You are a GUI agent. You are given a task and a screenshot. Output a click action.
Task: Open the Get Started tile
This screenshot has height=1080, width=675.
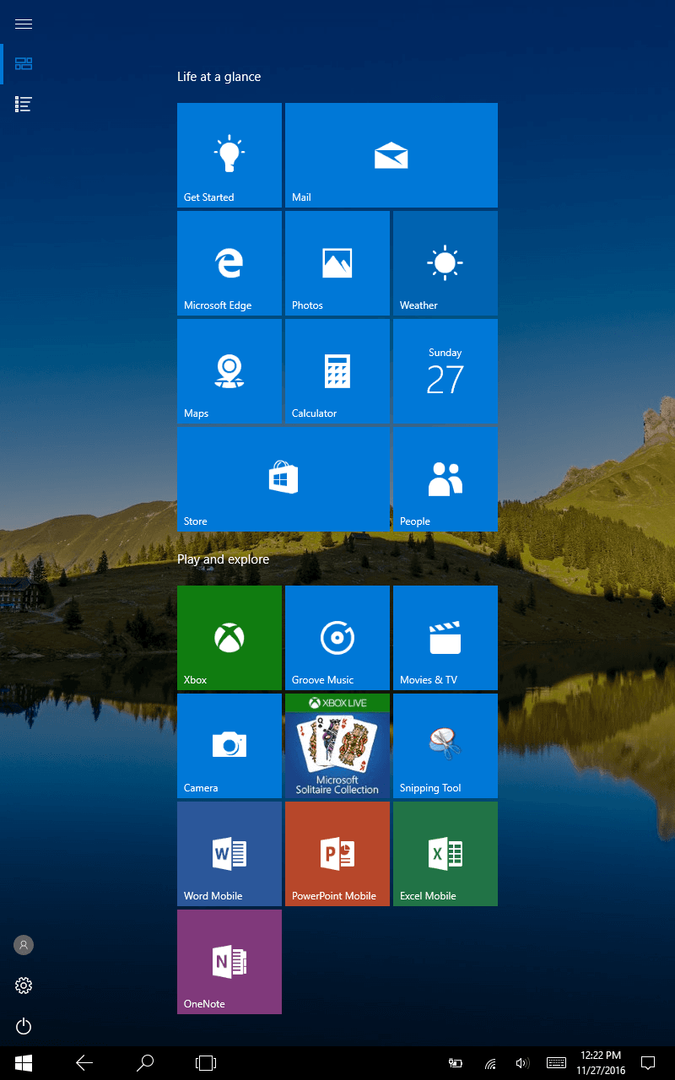point(229,155)
